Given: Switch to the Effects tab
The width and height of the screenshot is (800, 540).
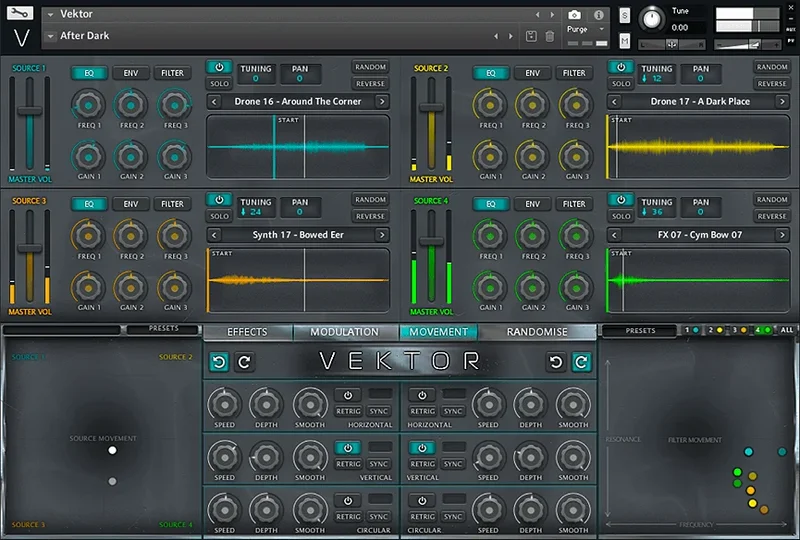Looking at the screenshot, I should click(x=247, y=332).
